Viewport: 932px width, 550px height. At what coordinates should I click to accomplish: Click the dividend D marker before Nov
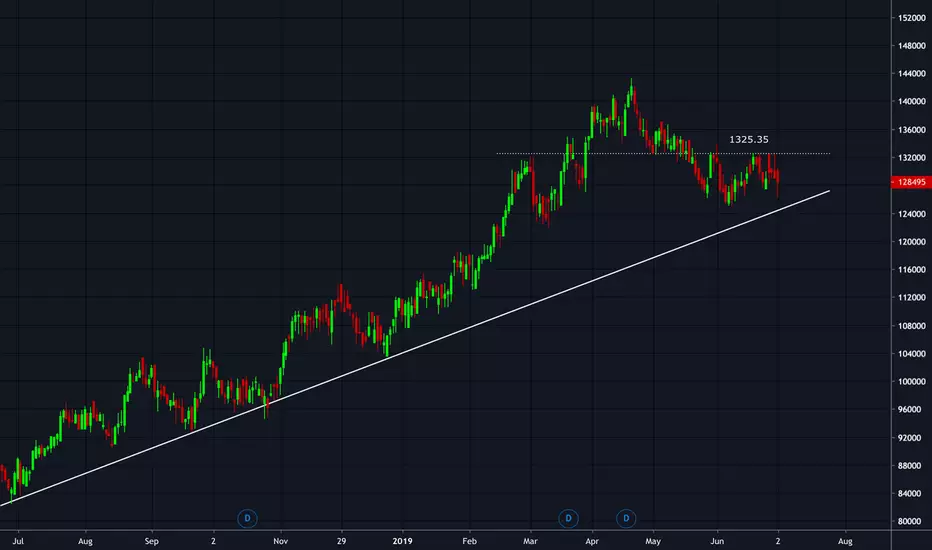click(247, 518)
